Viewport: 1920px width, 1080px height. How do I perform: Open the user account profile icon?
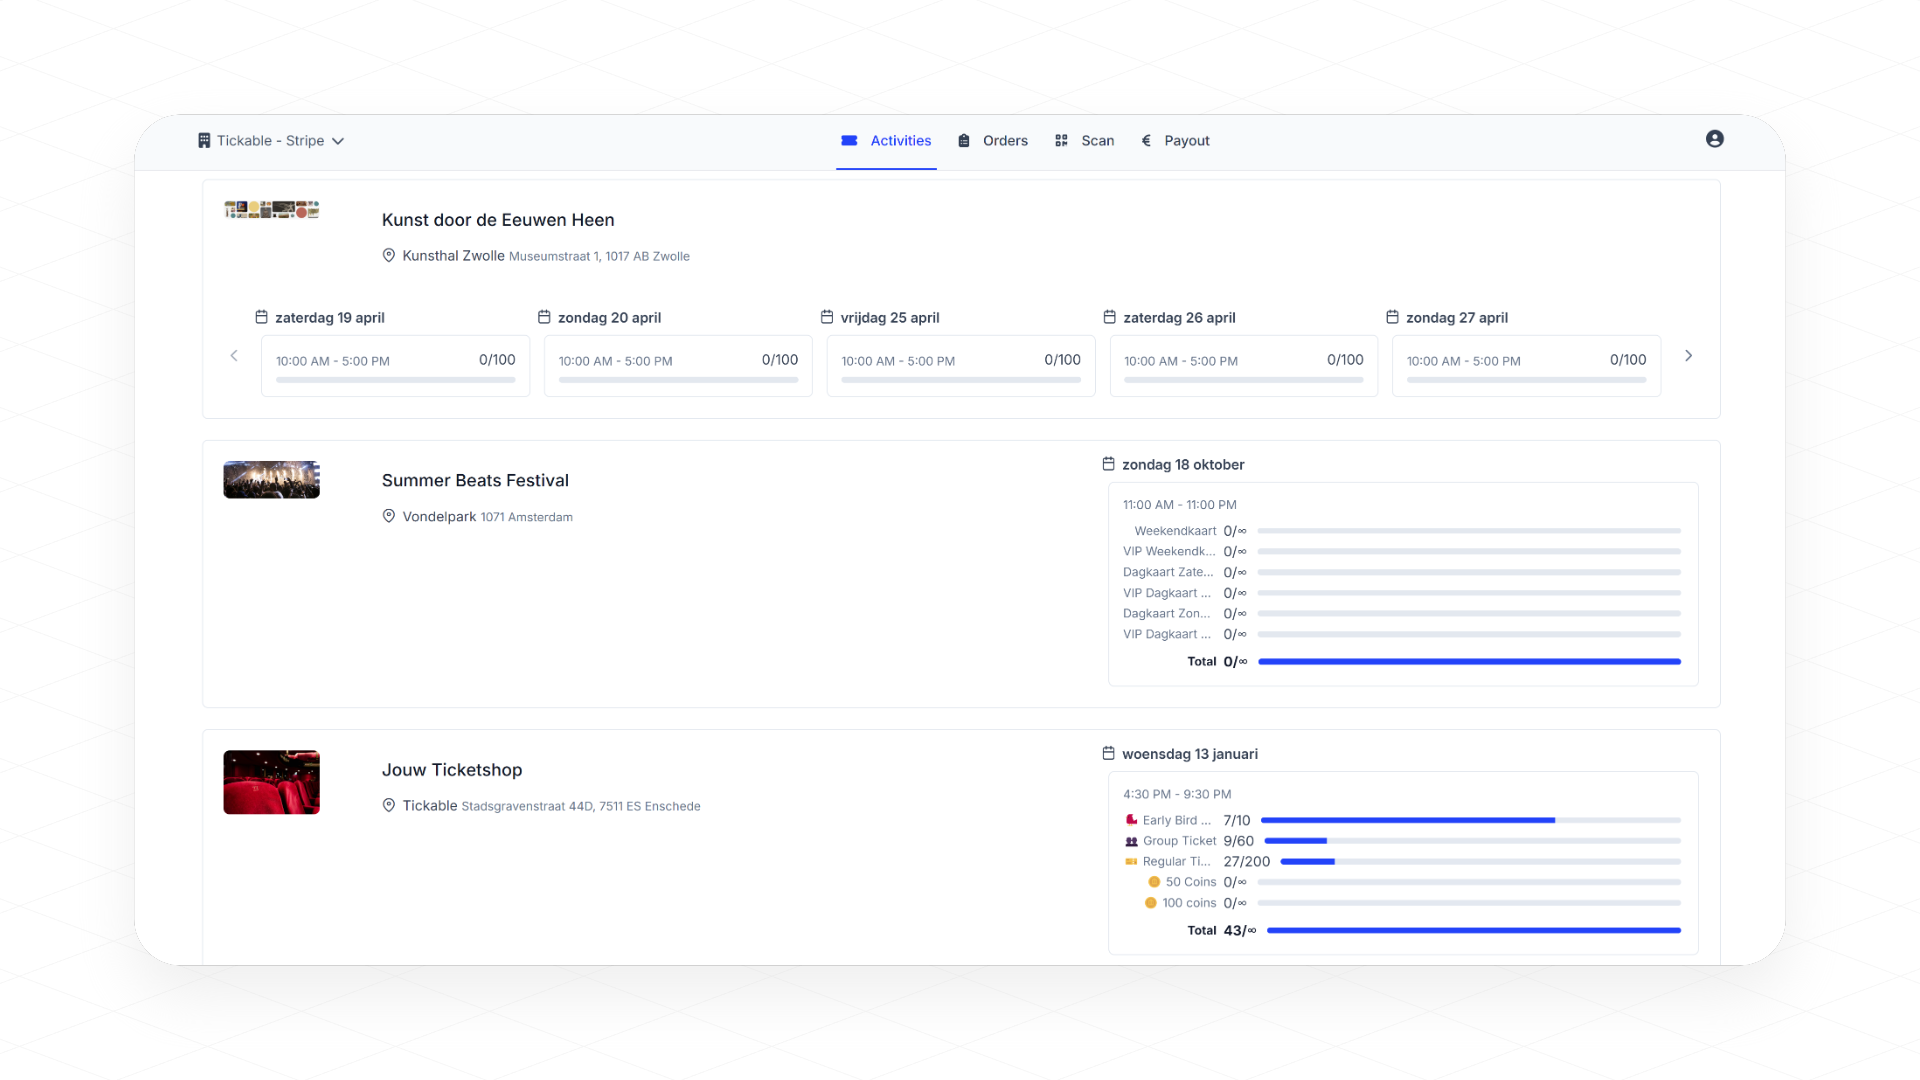pyautogui.click(x=1714, y=139)
